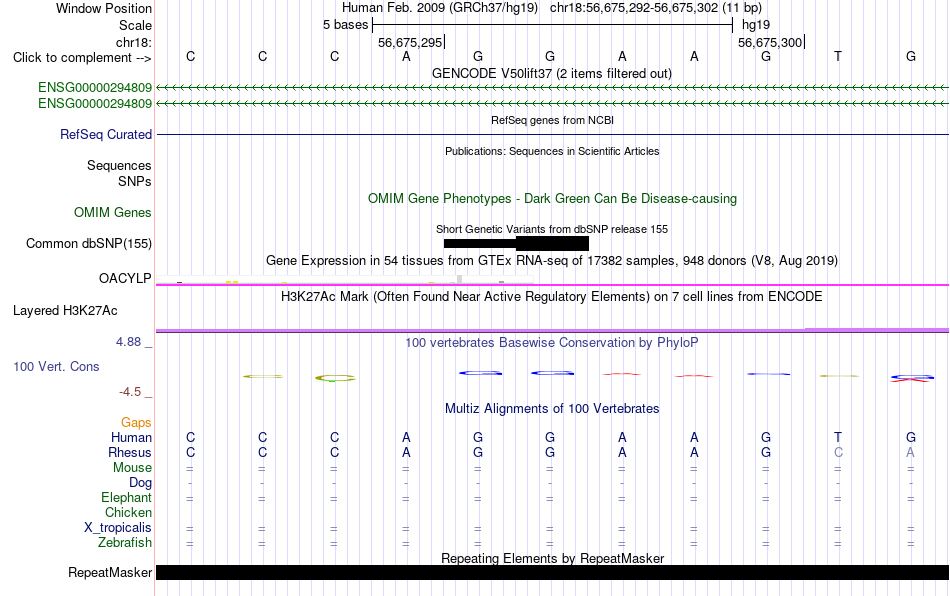Image resolution: width=950 pixels, height=596 pixels.
Task: Click the '5 bases' scale label
Action: coord(345,25)
